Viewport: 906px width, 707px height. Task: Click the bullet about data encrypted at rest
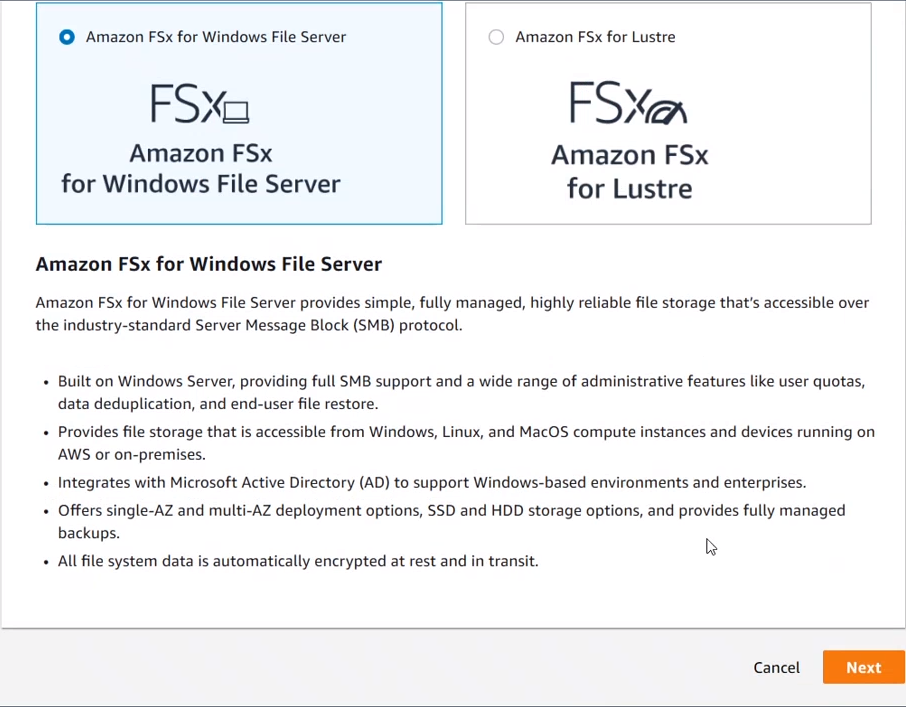[298, 561]
